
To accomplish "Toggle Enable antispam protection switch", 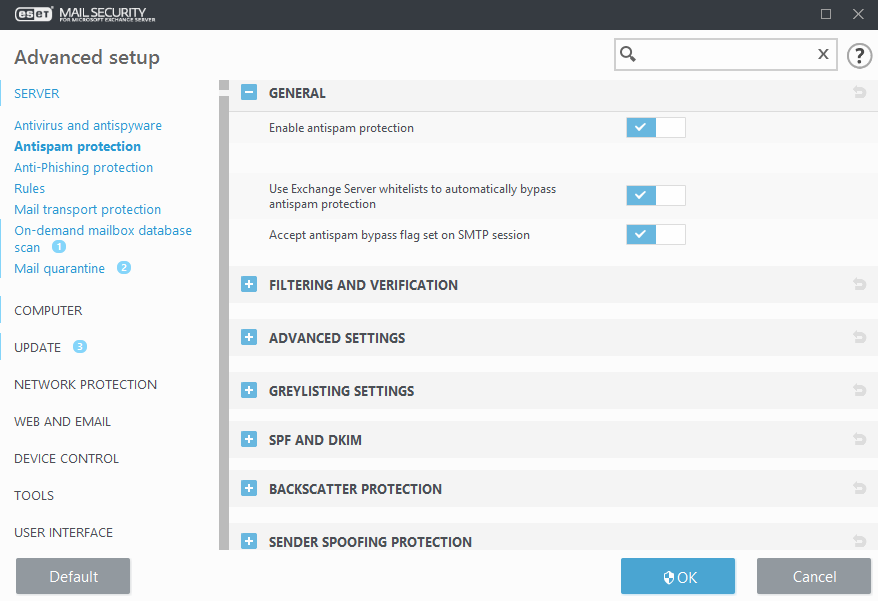I will tap(656, 128).
